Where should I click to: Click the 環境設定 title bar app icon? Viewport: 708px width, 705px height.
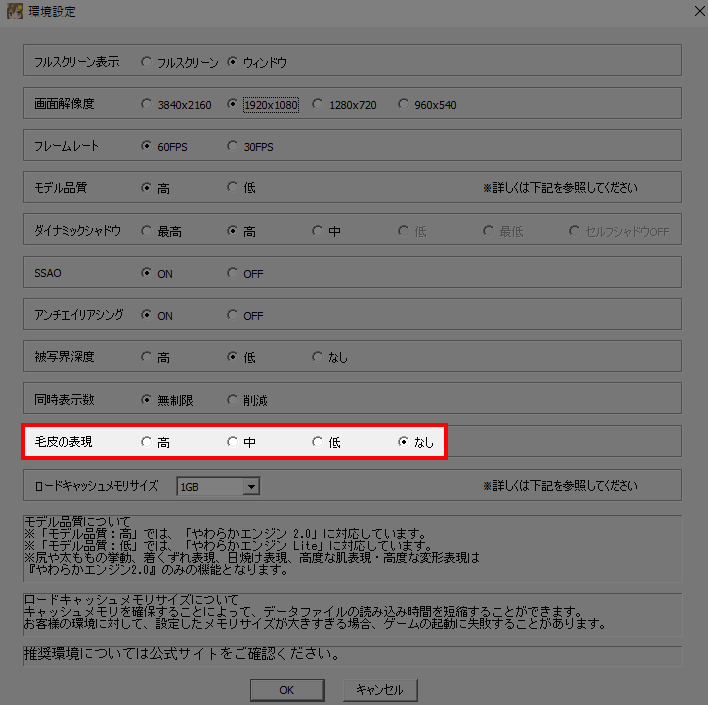16,12
